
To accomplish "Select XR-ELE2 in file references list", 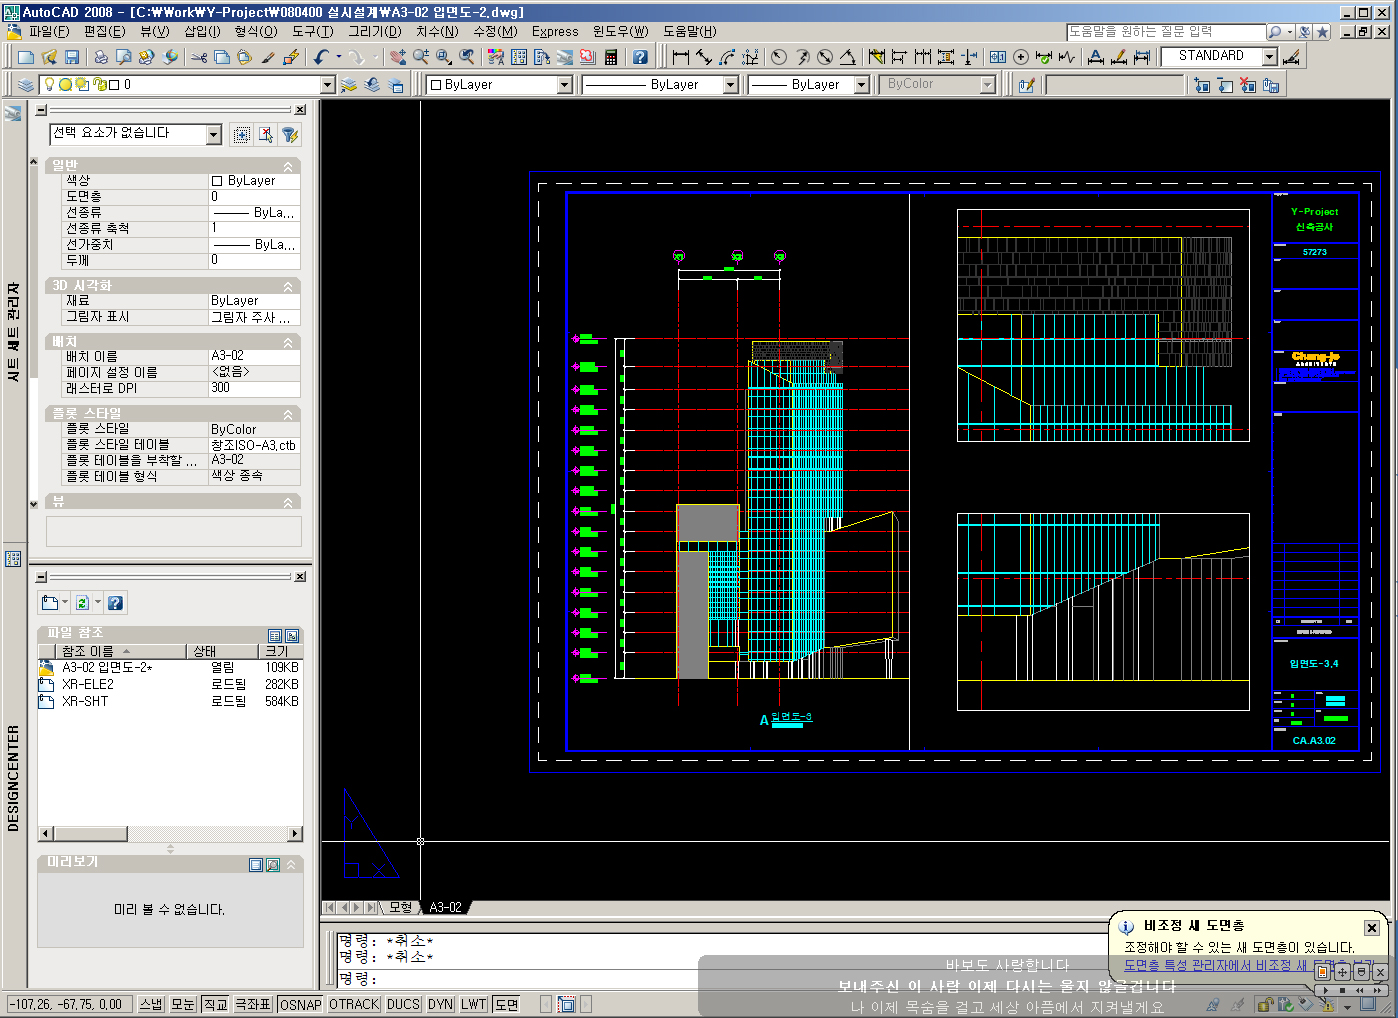I will click(88, 684).
